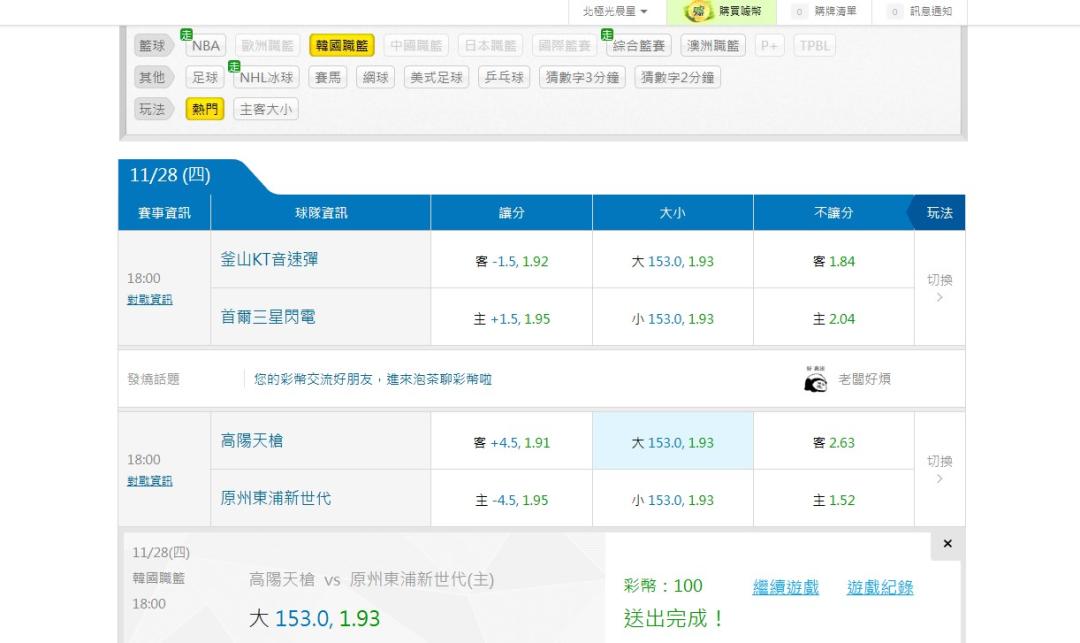Open 猜數字2分鐘 game

(678, 77)
